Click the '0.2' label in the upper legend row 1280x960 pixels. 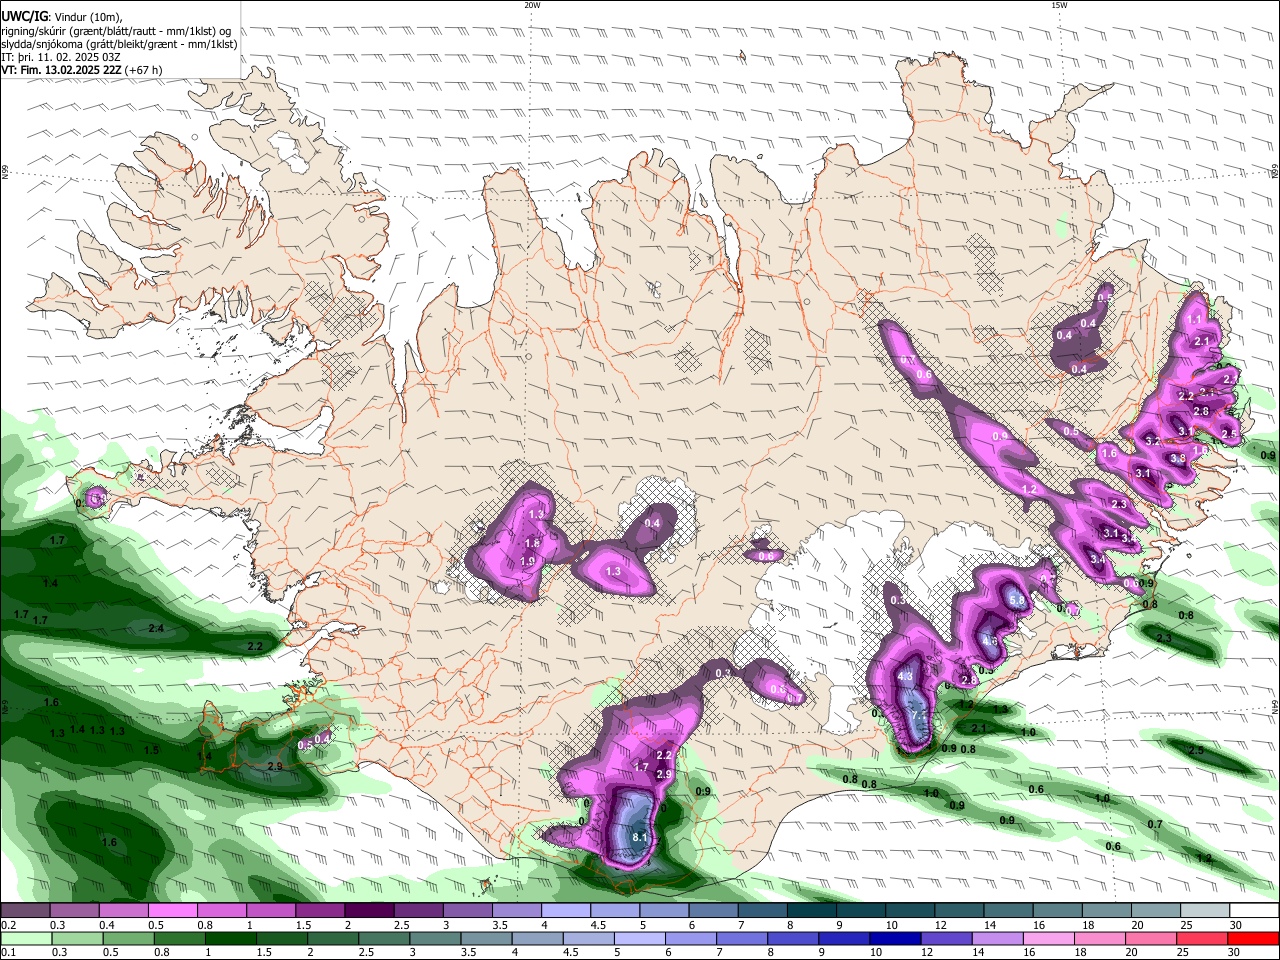point(9,925)
